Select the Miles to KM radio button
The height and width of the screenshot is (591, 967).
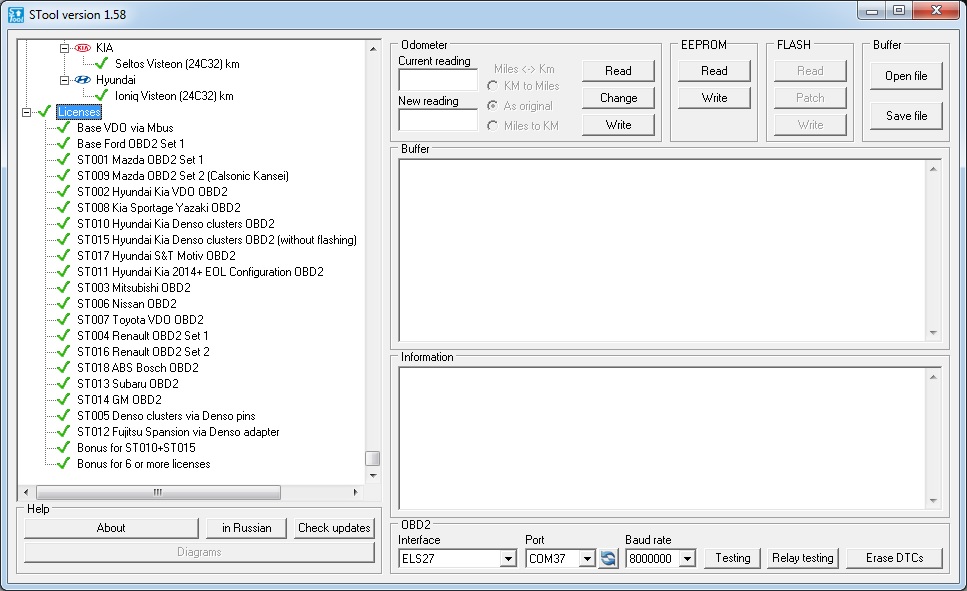pyautogui.click(x=492, y=126)
